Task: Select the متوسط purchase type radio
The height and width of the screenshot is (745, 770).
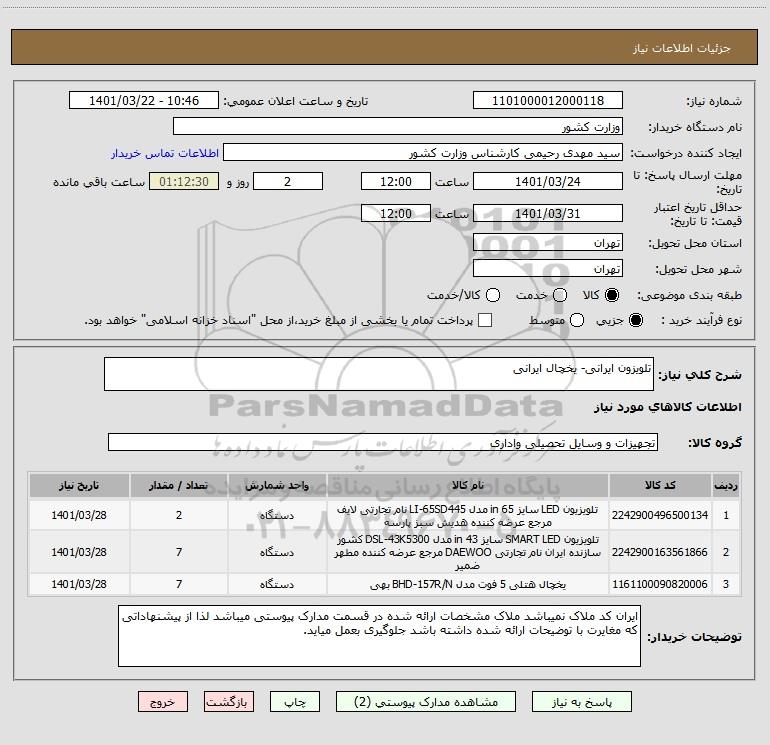Action: click(577, 320)
